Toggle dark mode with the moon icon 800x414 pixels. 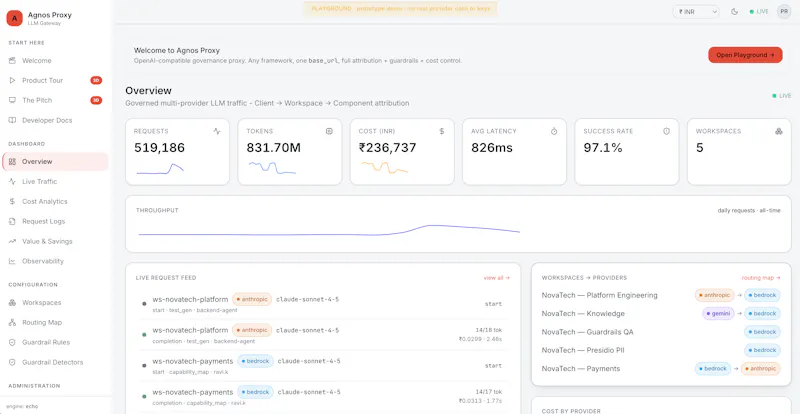click(734, 12)
